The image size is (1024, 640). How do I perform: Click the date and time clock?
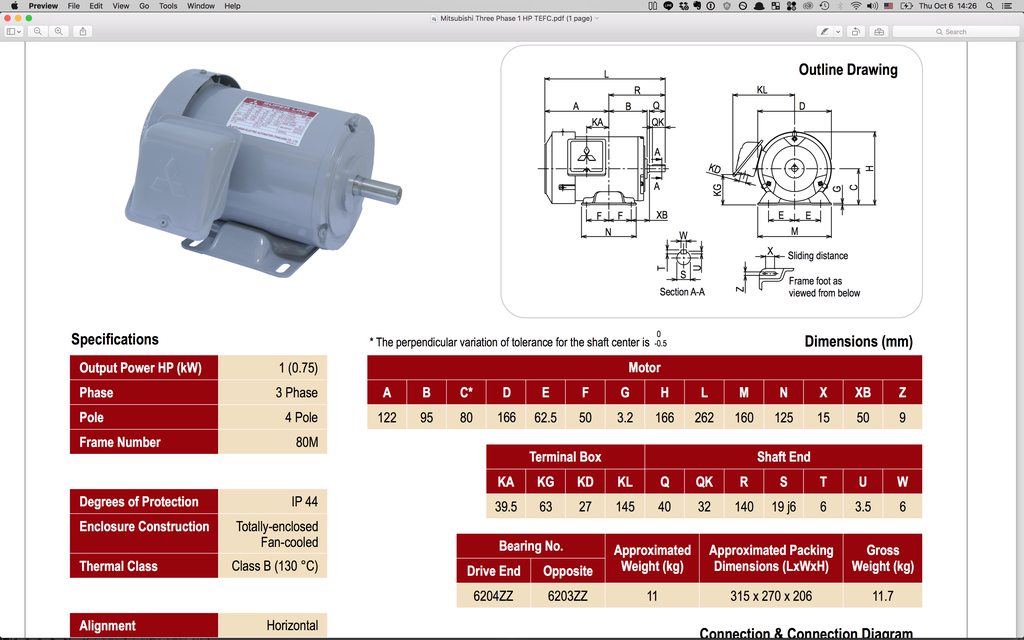click(x=946, y=6)
